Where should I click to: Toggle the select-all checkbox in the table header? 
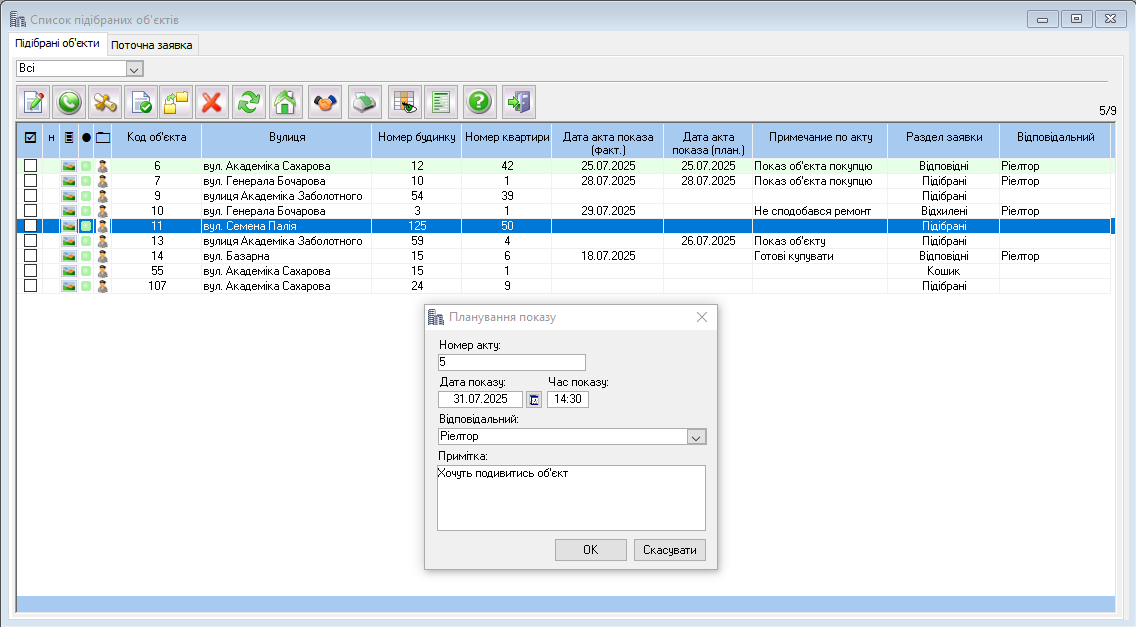[x=30, y=137]
